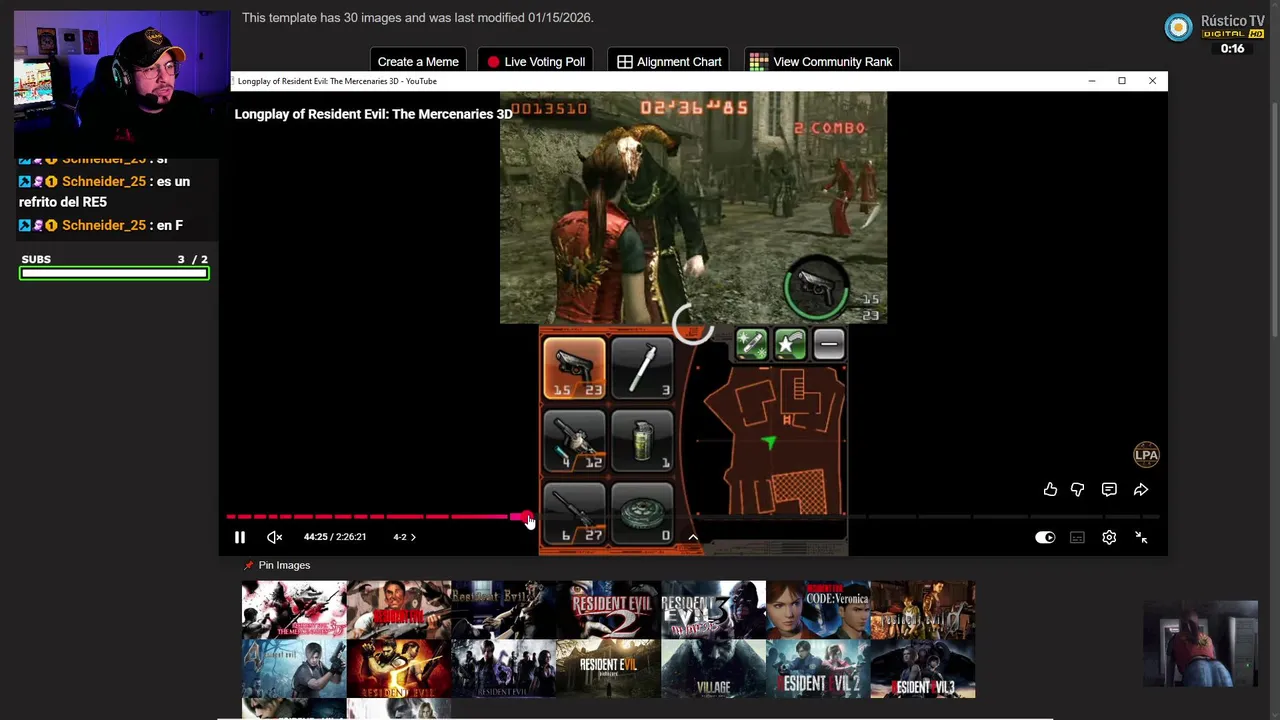Toggle the autoplay switch
The width and height of the screenshot is (1280, 720).
1045,537
